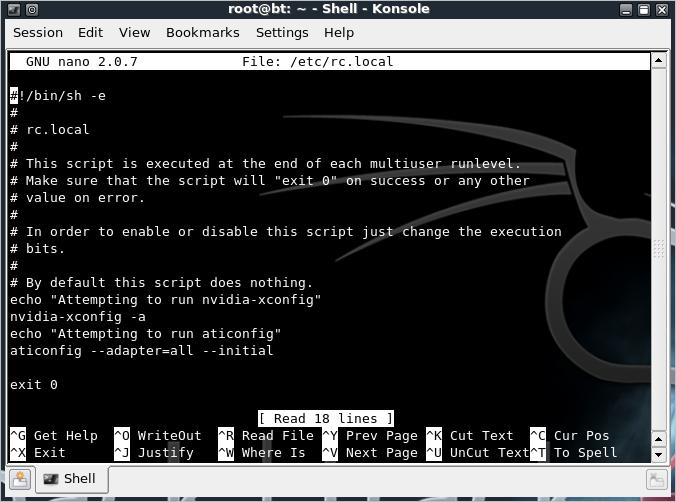
Task: Click the '^R Read File' shortcut label
Action: [x=266, y=436]
